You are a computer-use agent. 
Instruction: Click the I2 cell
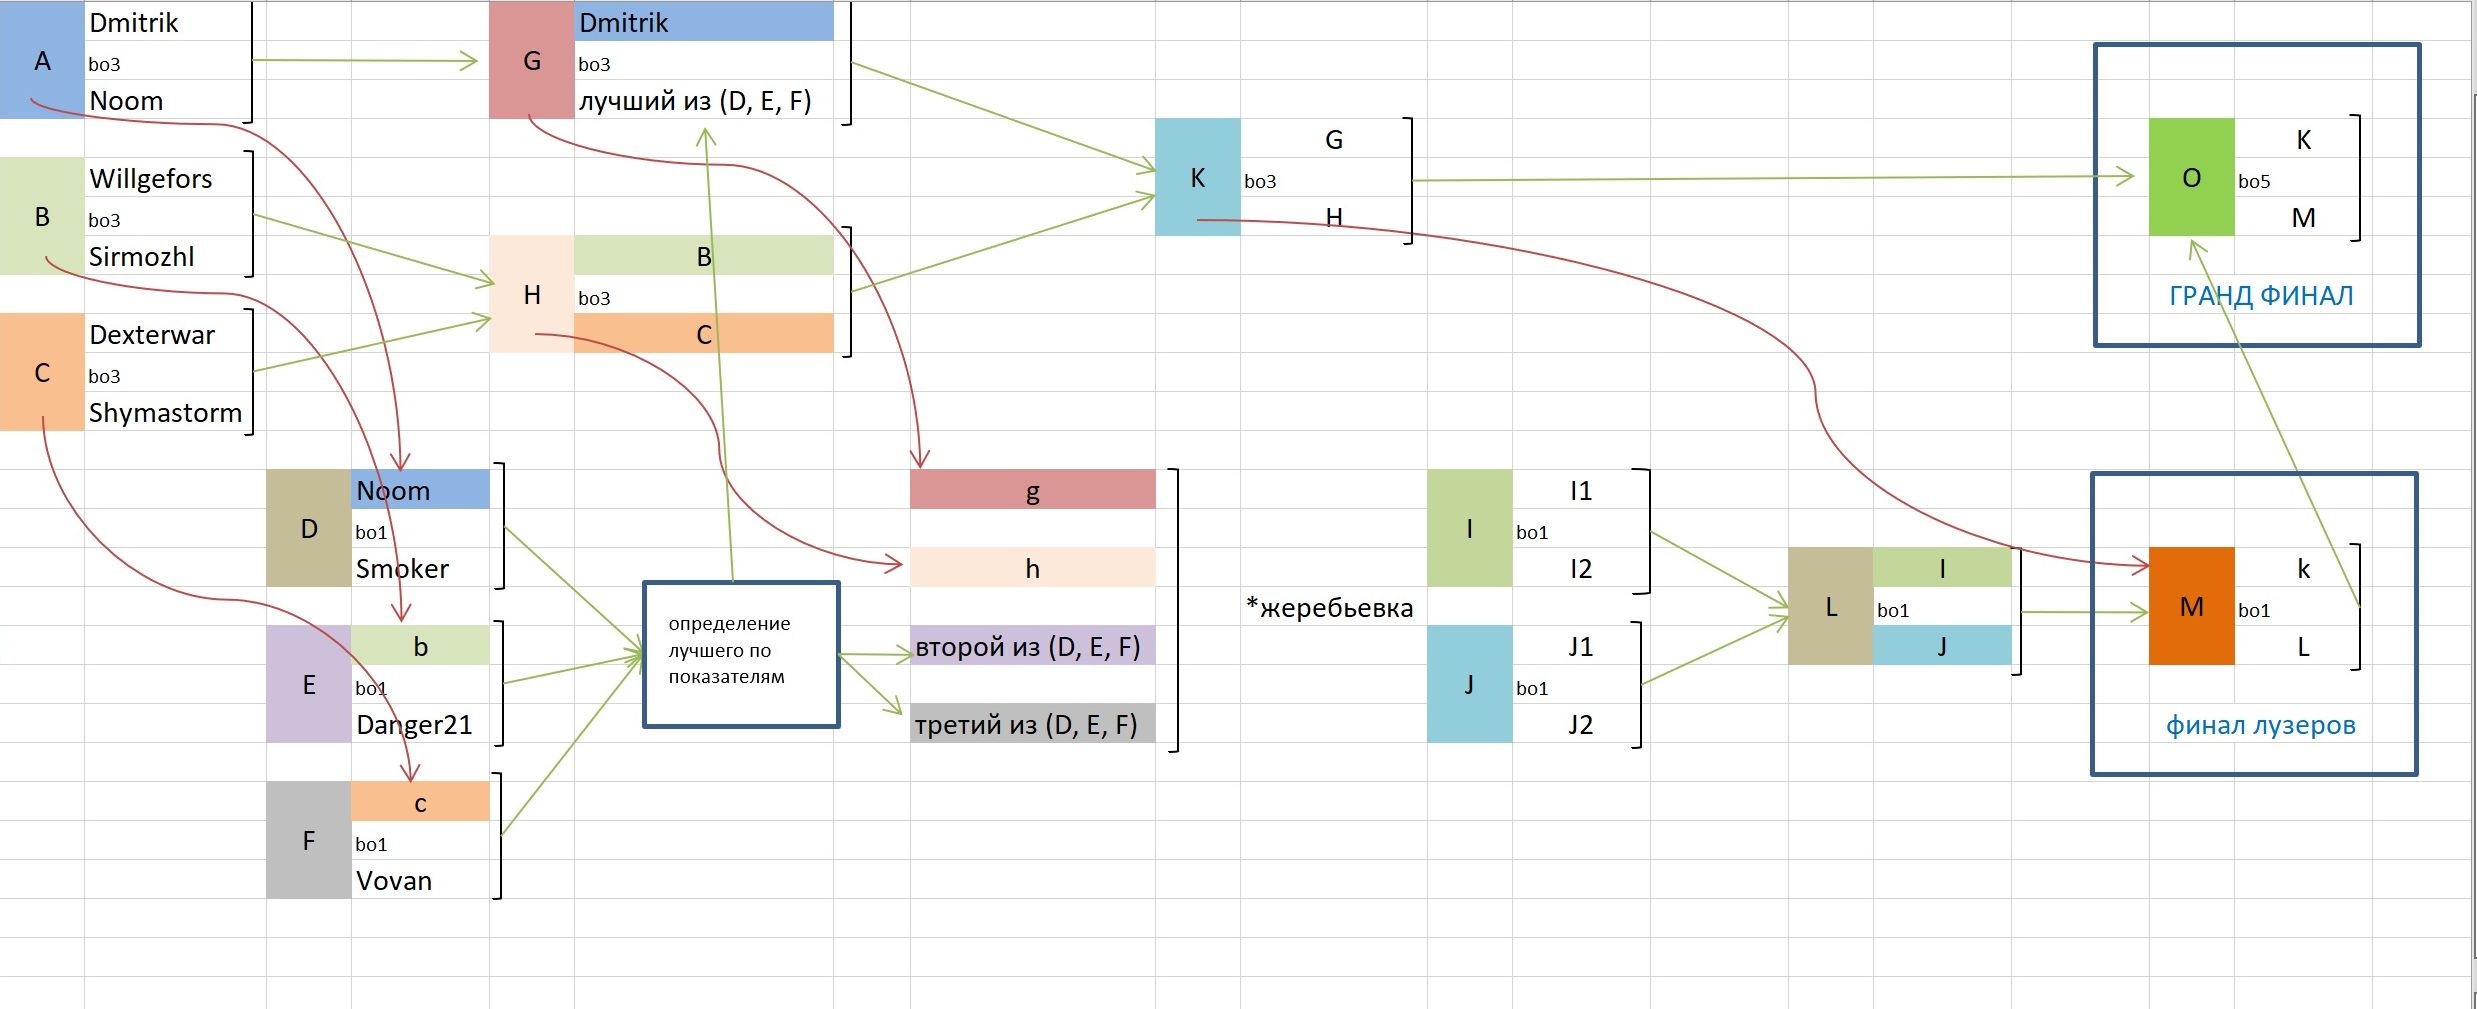tap(1581, 568)
